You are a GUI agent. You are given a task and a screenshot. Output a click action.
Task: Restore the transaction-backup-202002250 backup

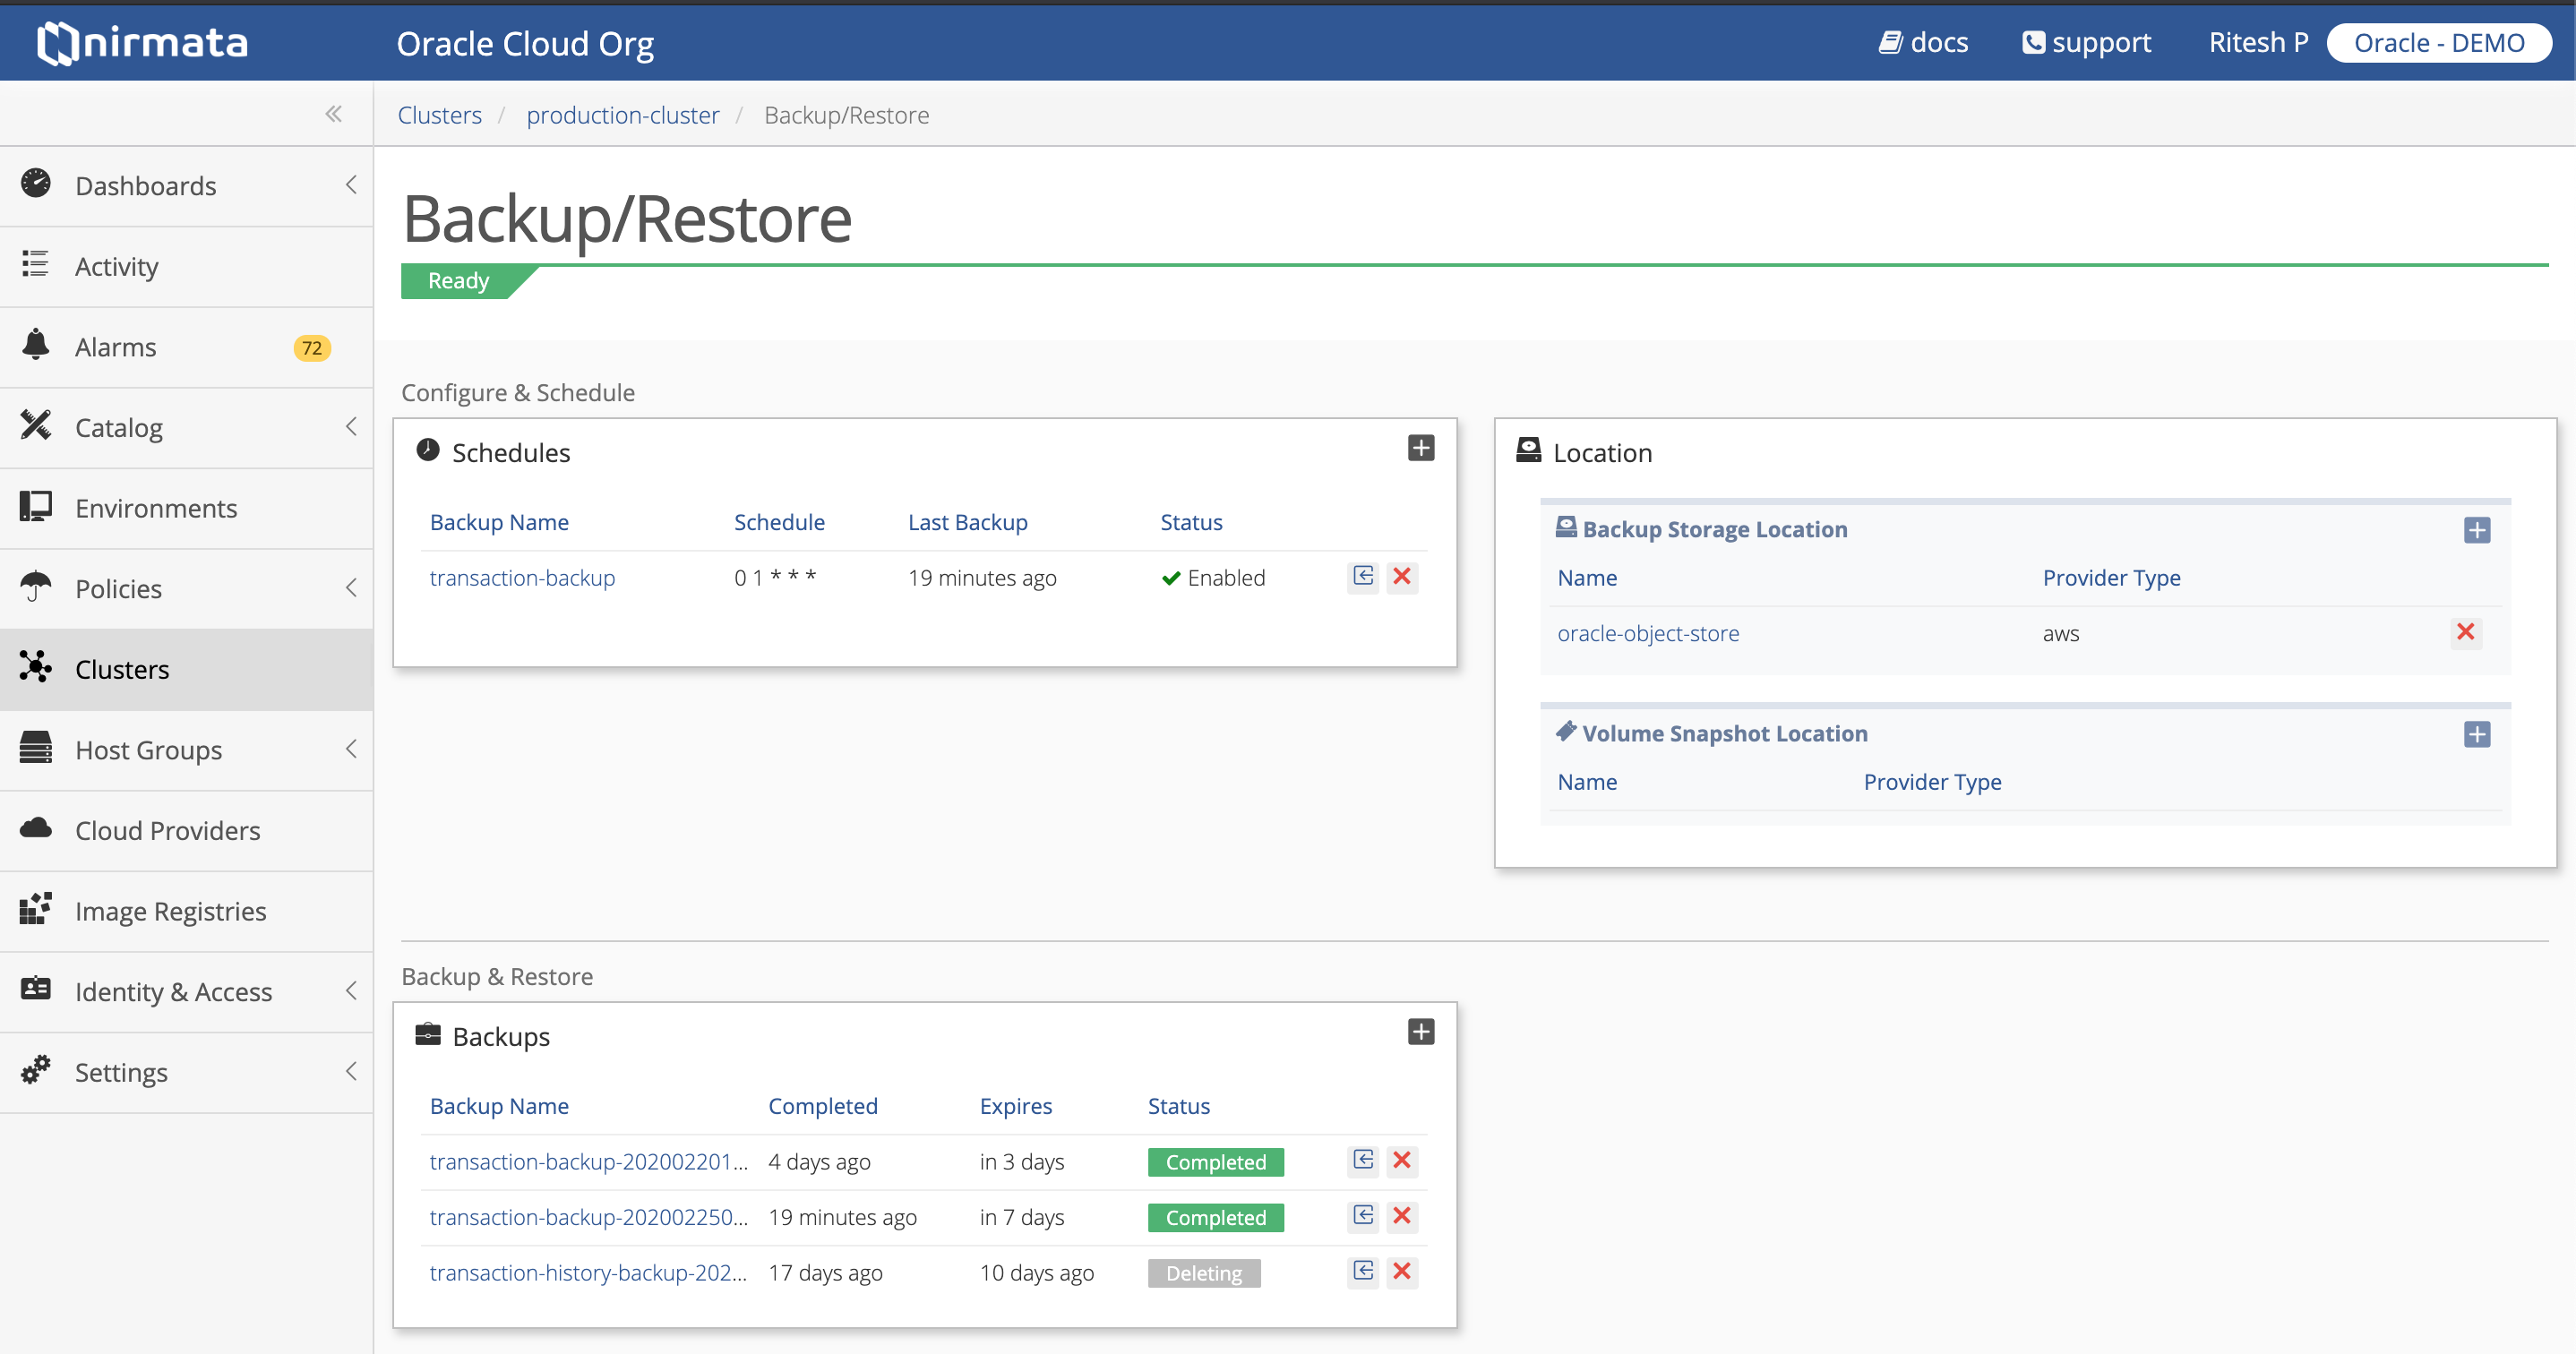1362,1216
